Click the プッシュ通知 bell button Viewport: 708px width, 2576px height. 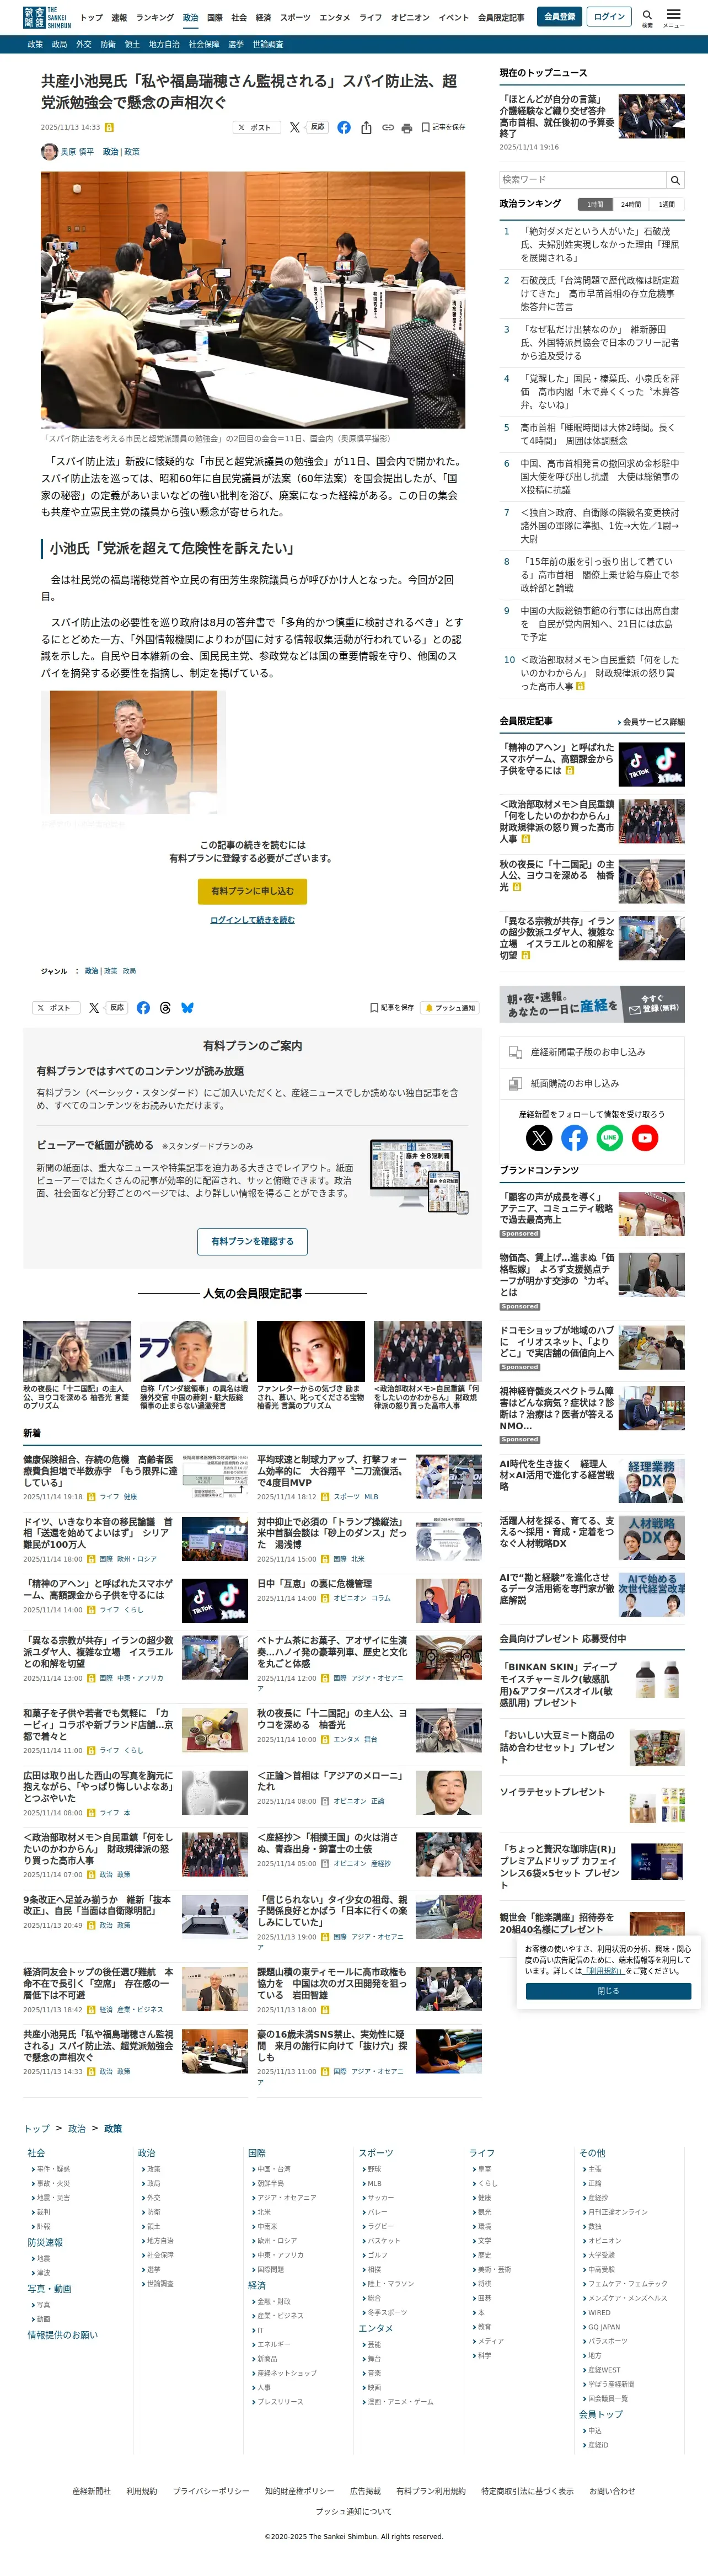[450, 1007]
